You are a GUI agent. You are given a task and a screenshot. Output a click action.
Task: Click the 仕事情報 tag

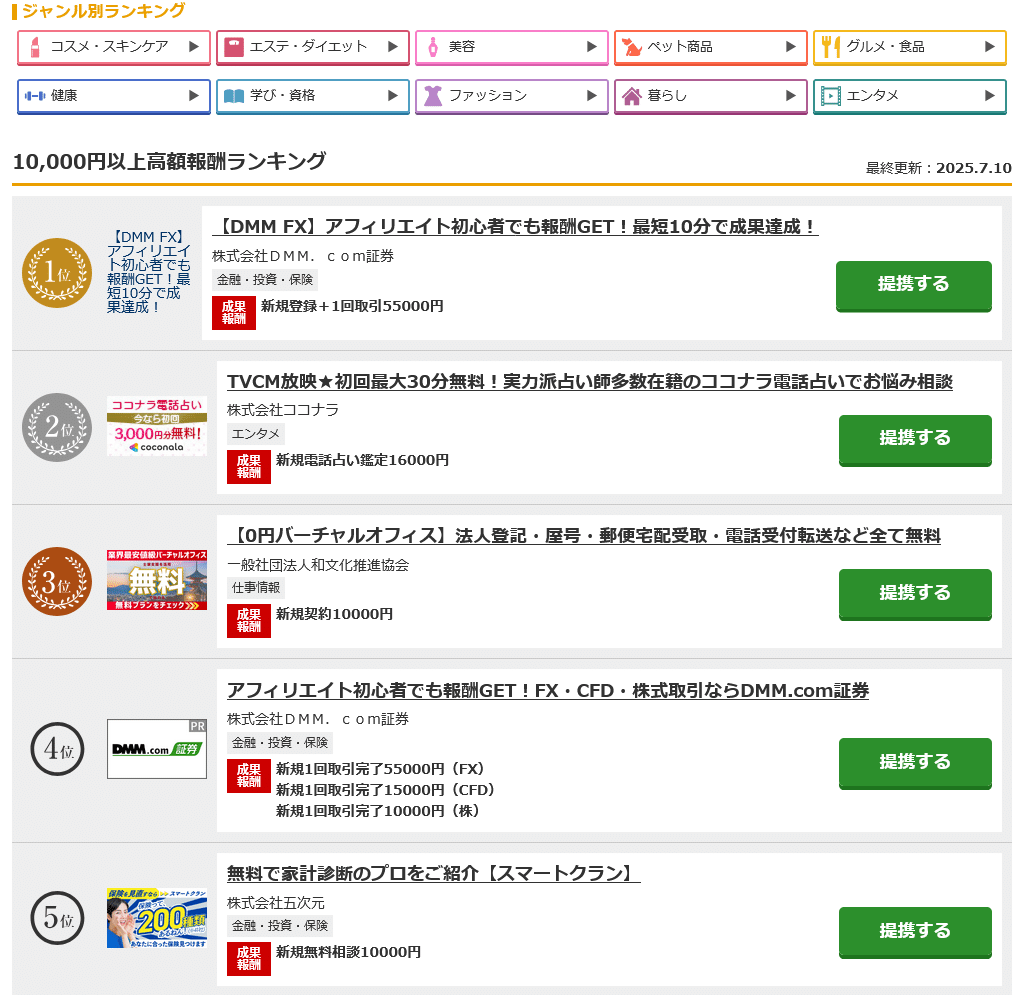click(255, 588)
